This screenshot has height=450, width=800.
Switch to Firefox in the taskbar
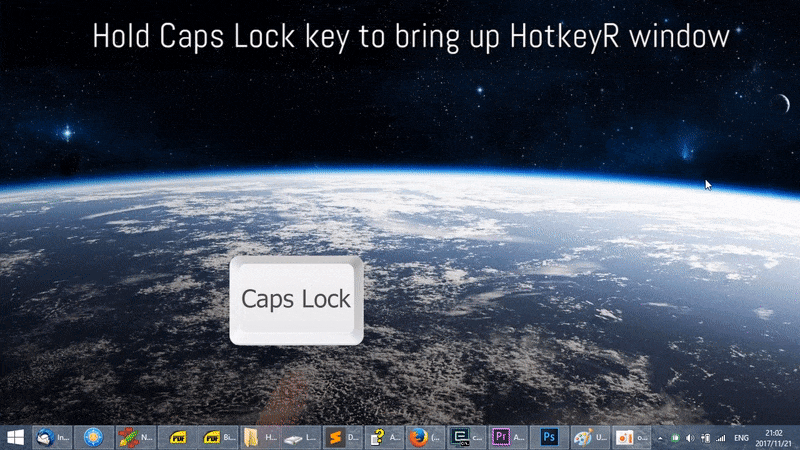click(425, 437)
